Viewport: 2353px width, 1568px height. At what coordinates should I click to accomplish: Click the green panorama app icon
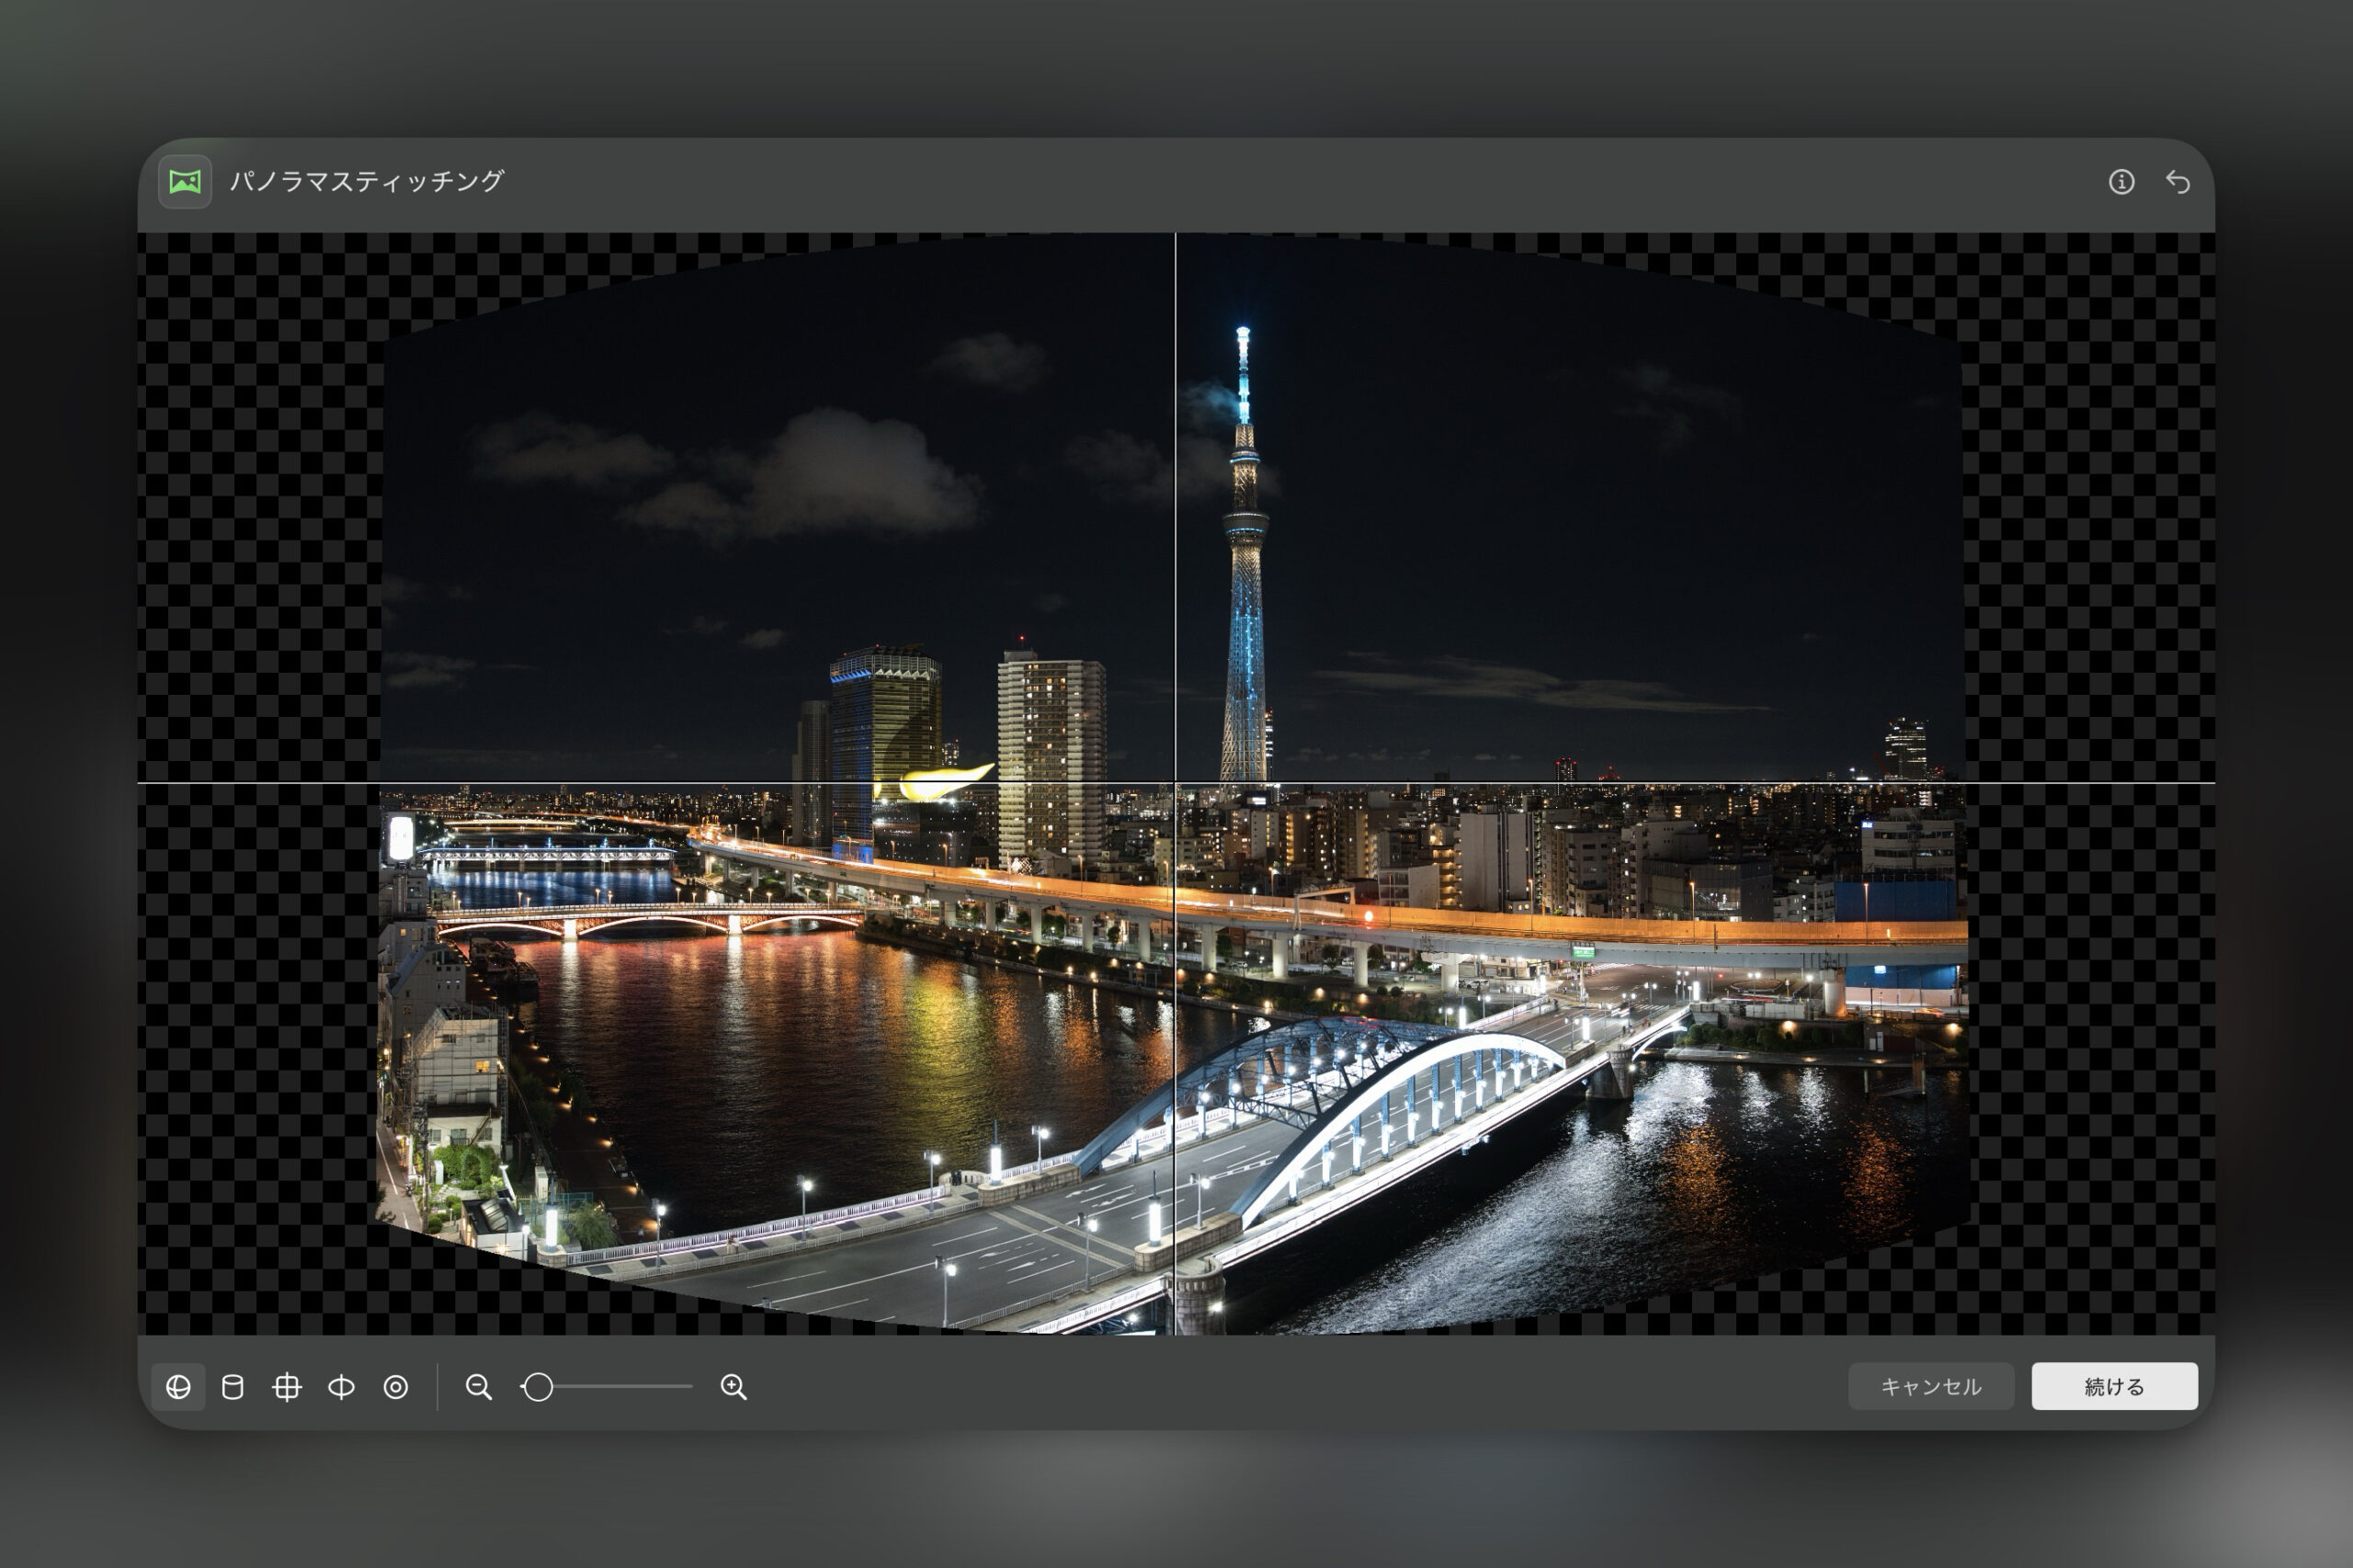coord(185,182)
